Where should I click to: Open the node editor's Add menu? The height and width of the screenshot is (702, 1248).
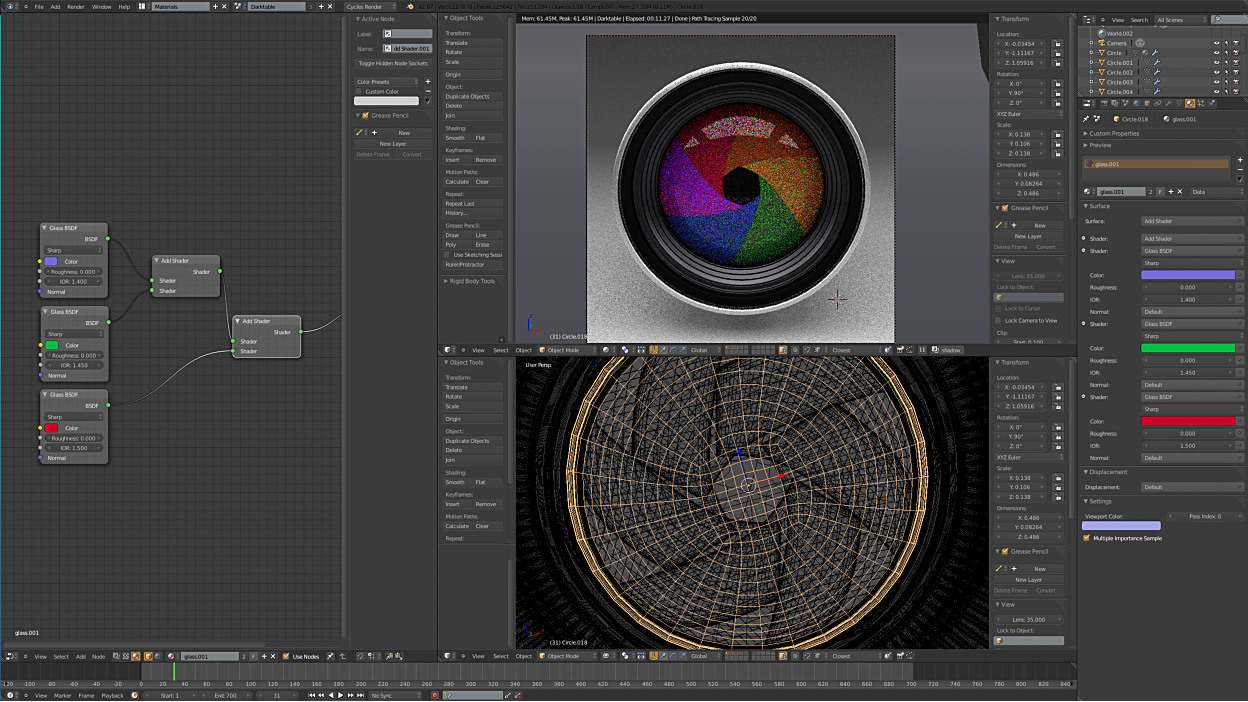point(81,656)
